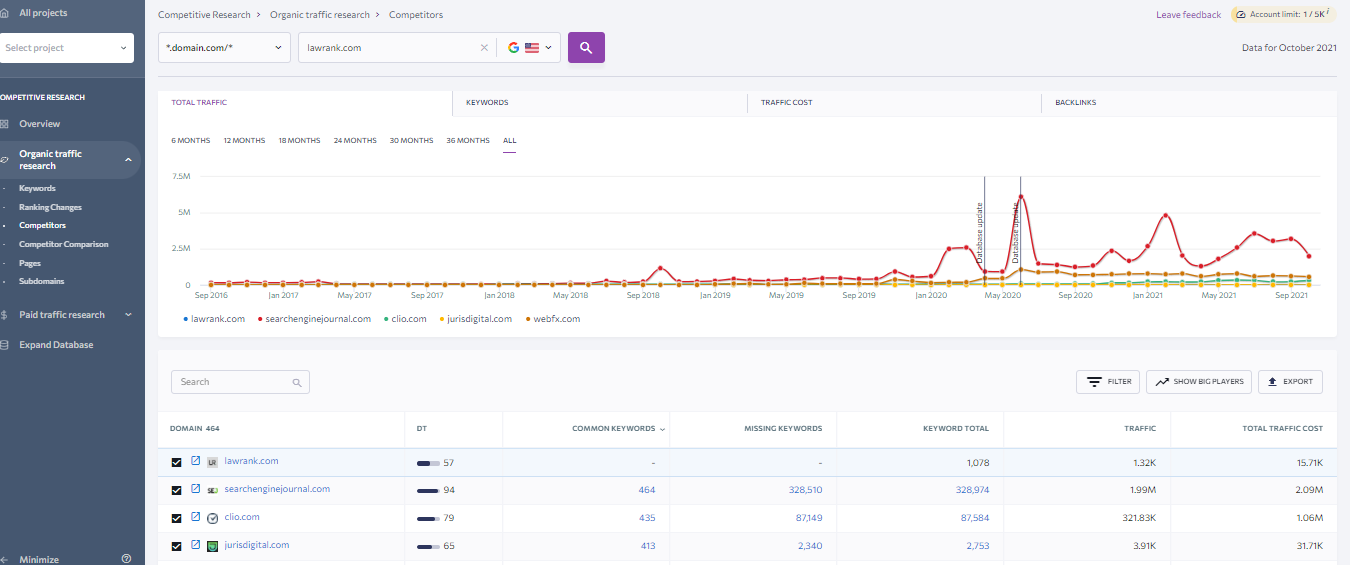Screen dimensions: 1350x565
Task: Open Subdomains in the sidebar
Action: click(x=39, y=281)
